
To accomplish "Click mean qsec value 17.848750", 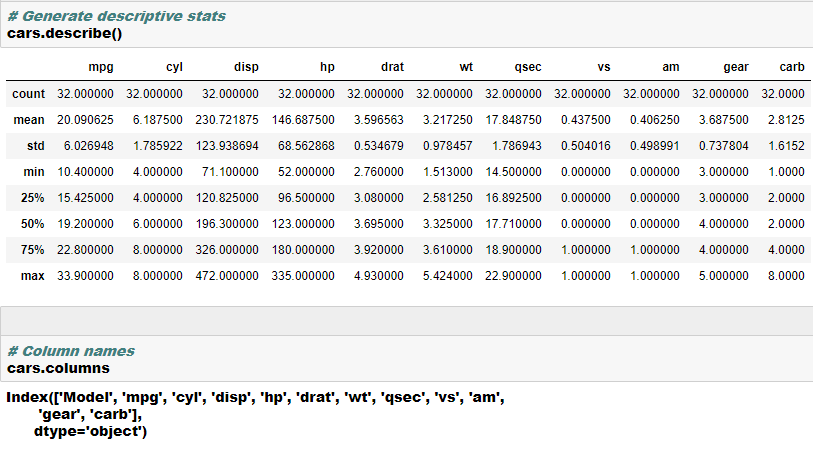I will [x=514, y=120].
